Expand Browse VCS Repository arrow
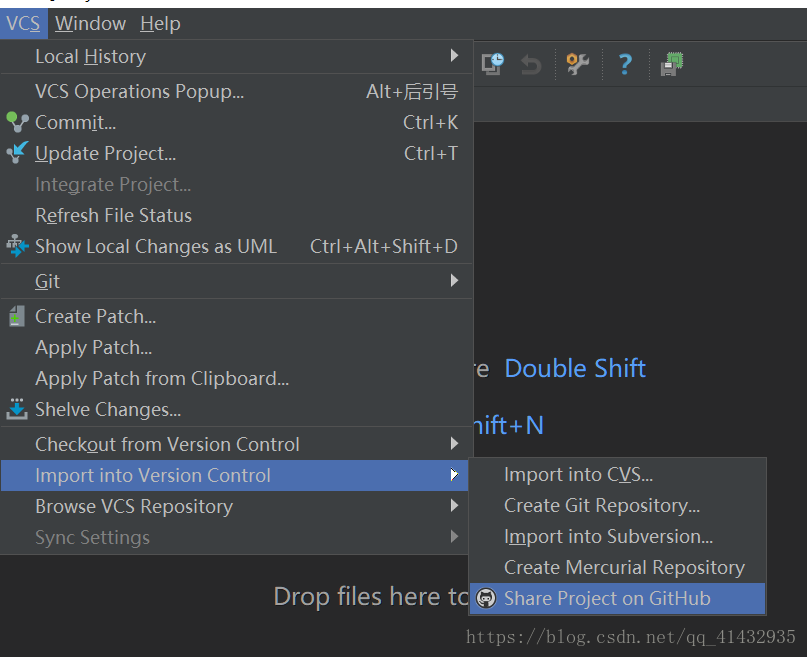 click(454, 506)
